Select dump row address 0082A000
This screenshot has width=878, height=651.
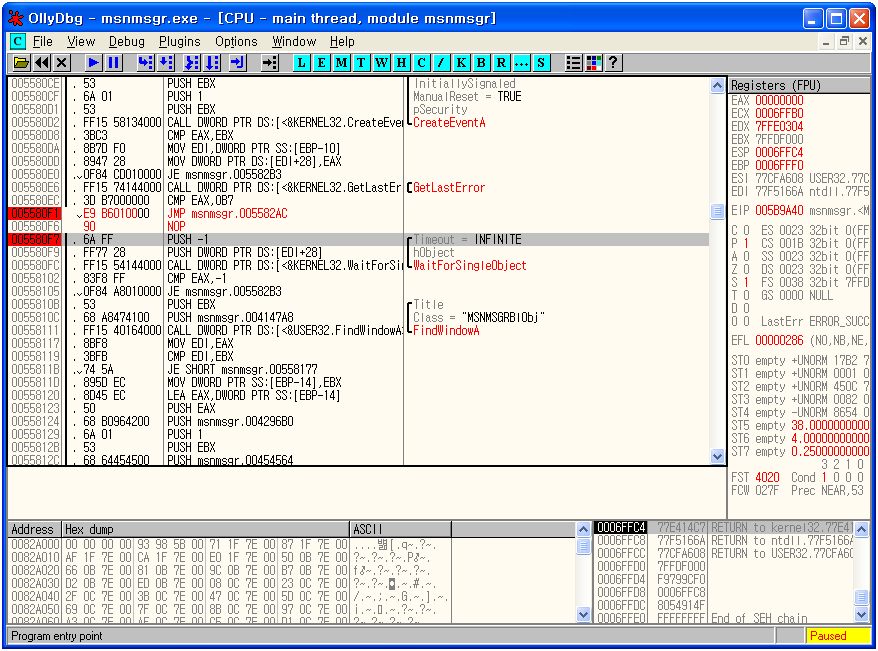coord(35,545)
